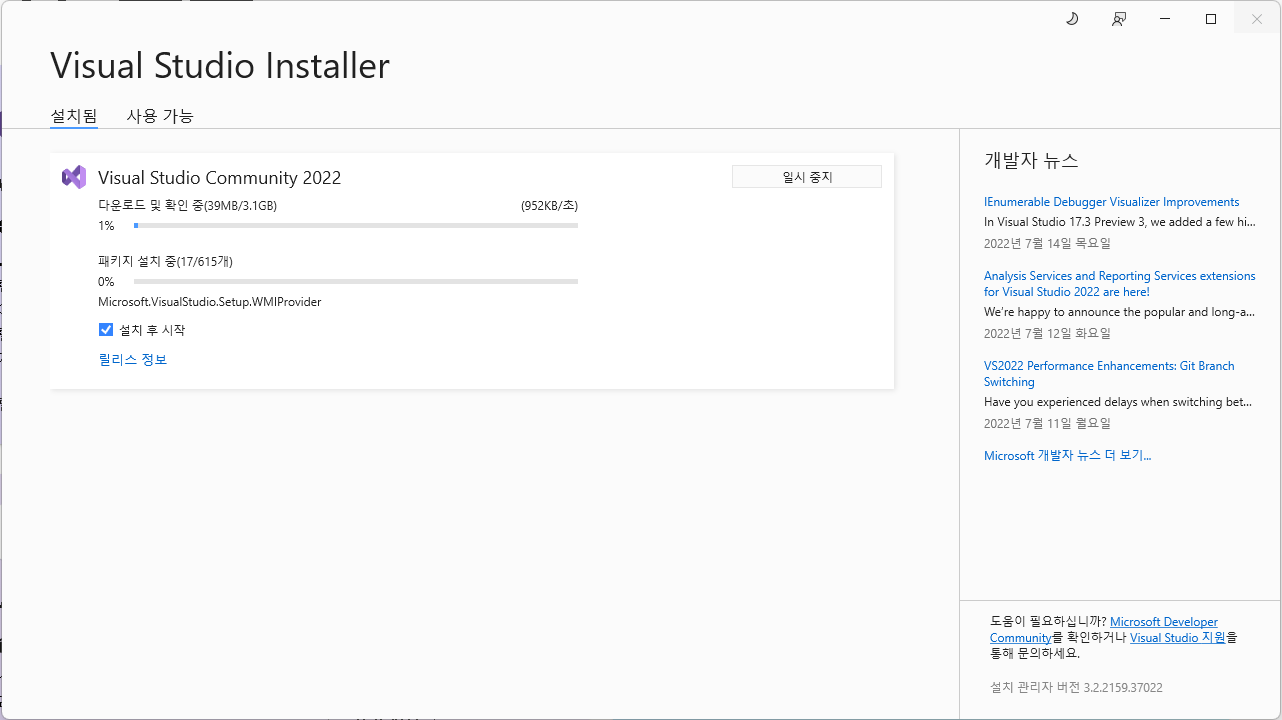Open the Microsoft Developer Community link
This screenshot has width=1282, height=720.
click(x=1104, y=630)
